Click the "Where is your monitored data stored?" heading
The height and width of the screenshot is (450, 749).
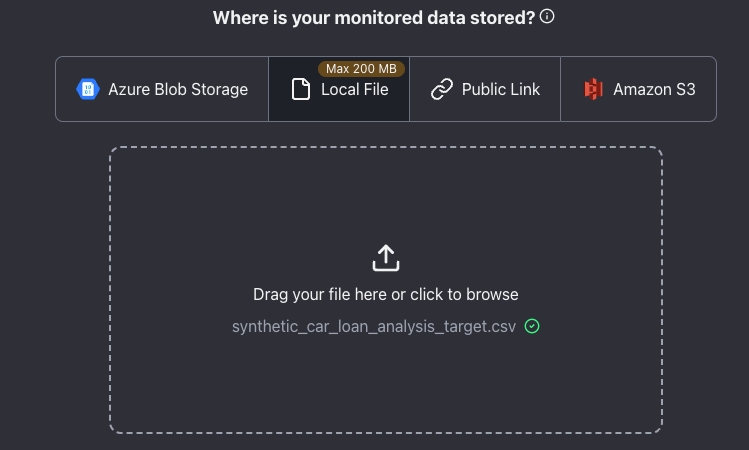[374, 17]
